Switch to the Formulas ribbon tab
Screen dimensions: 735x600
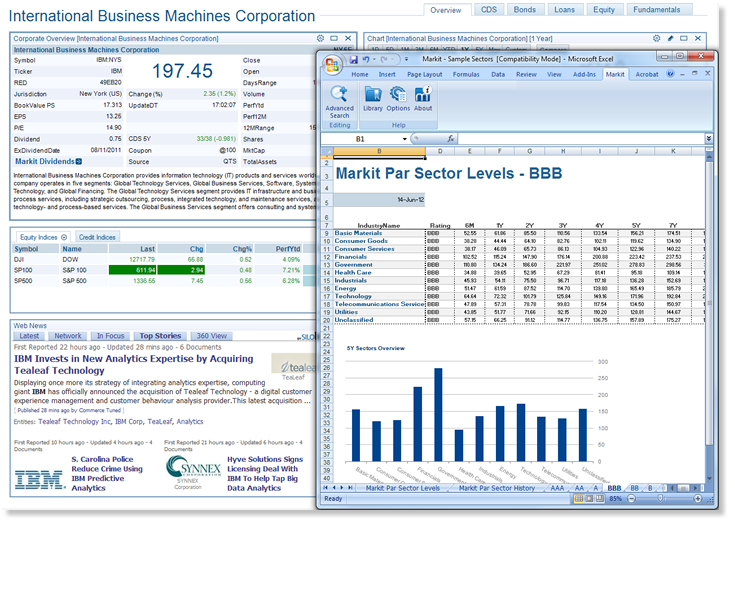465,74
